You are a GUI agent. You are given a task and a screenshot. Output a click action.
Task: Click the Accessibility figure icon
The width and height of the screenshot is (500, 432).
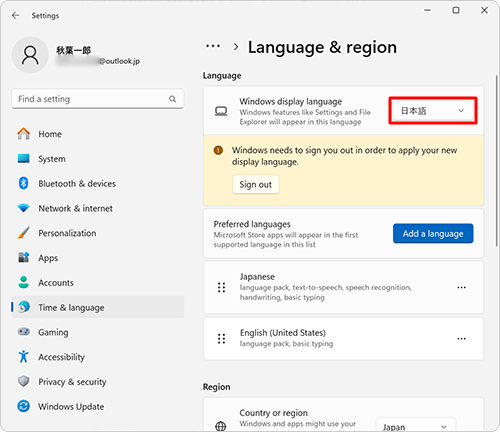(23, 356)
